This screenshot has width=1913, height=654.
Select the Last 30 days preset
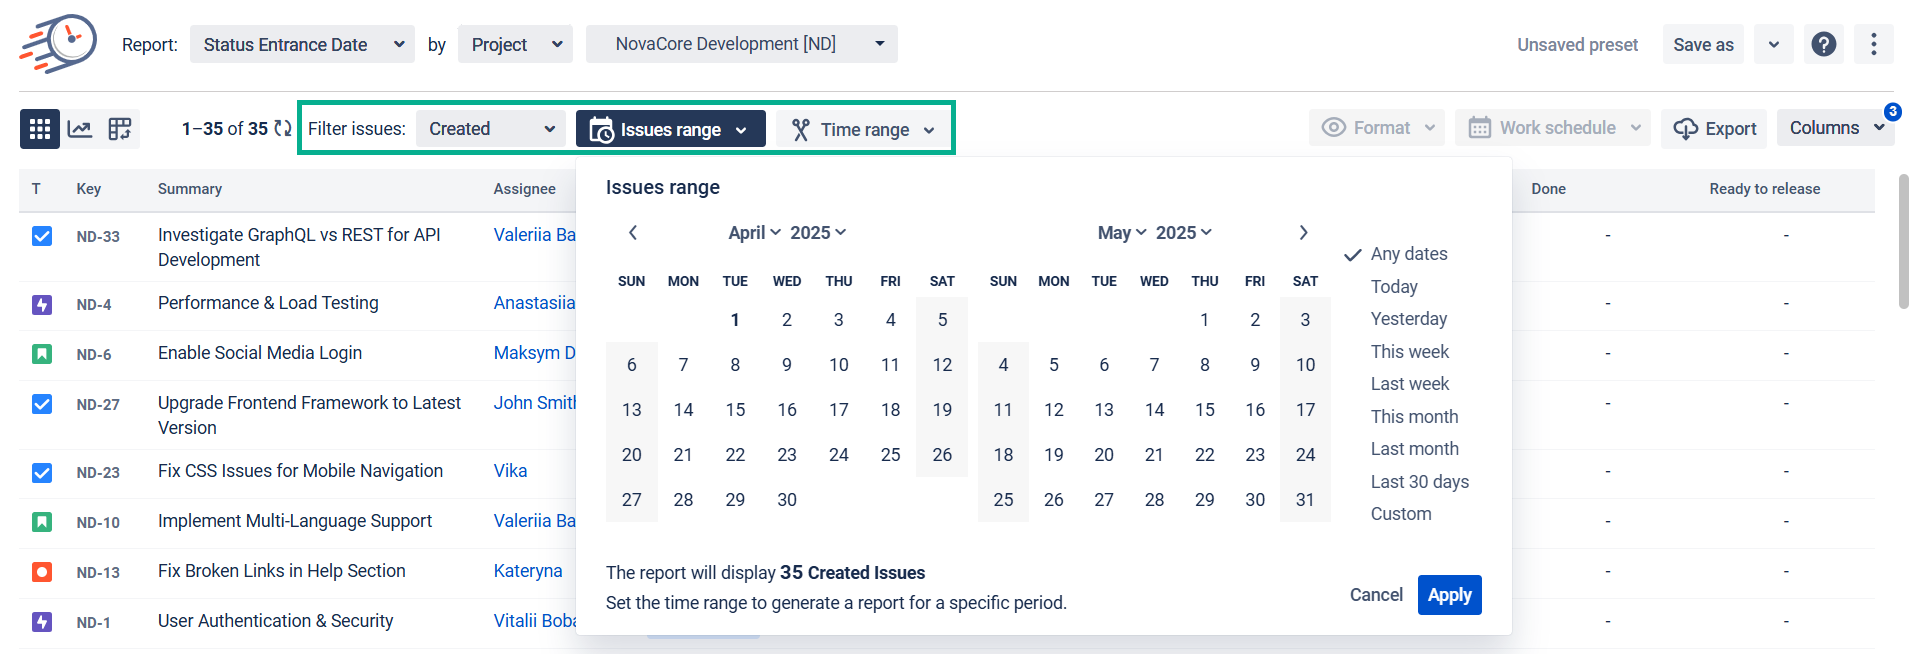point(1419,482)
